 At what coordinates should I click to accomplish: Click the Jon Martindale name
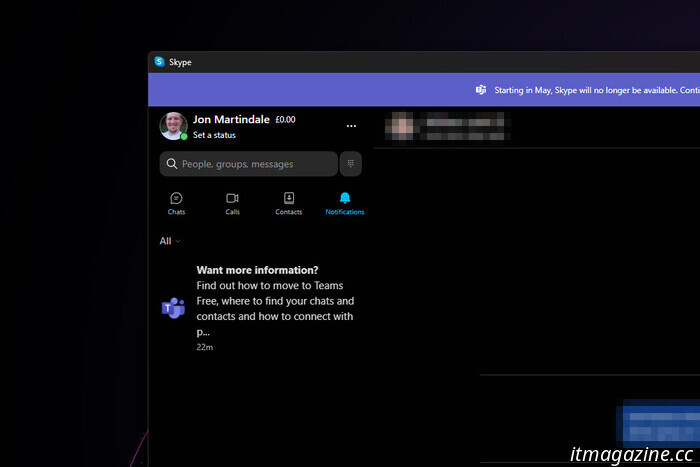point(231,119)
